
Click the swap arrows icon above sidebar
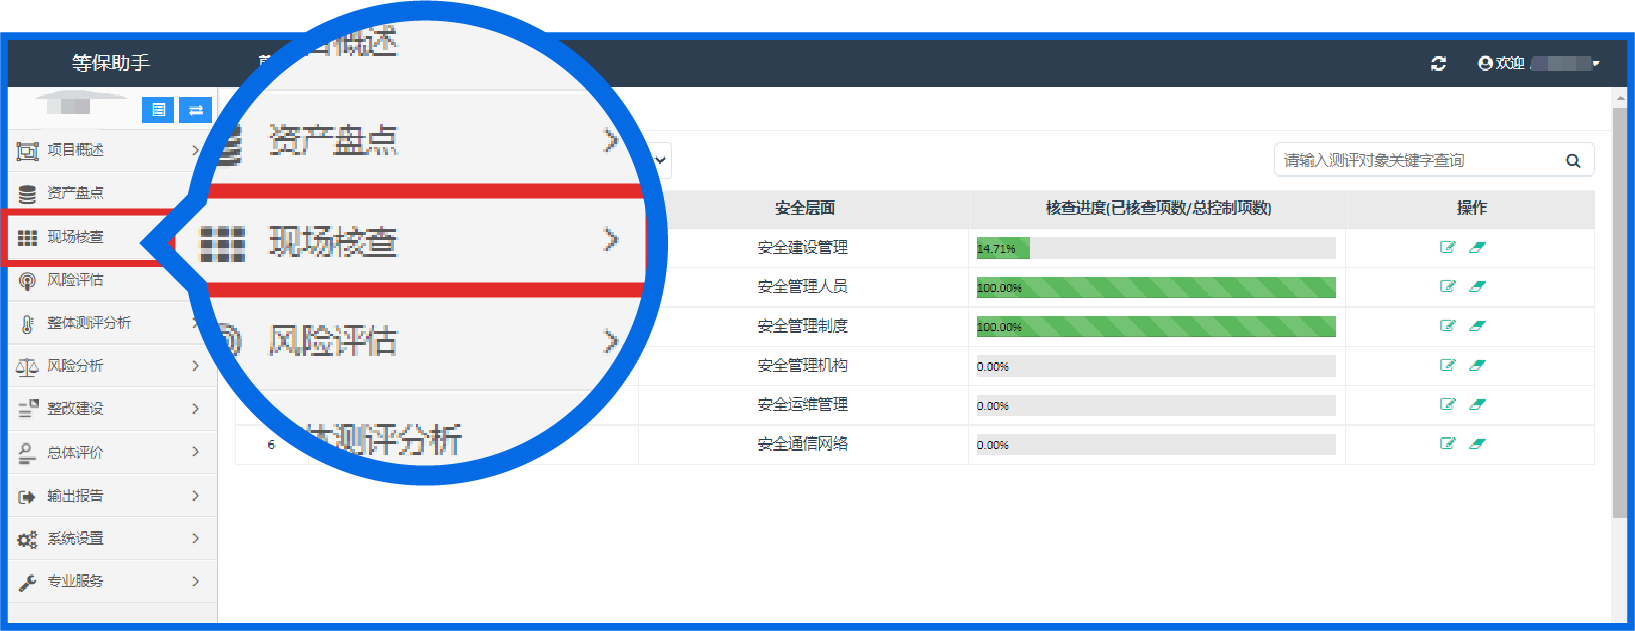(x=196, y=110)
